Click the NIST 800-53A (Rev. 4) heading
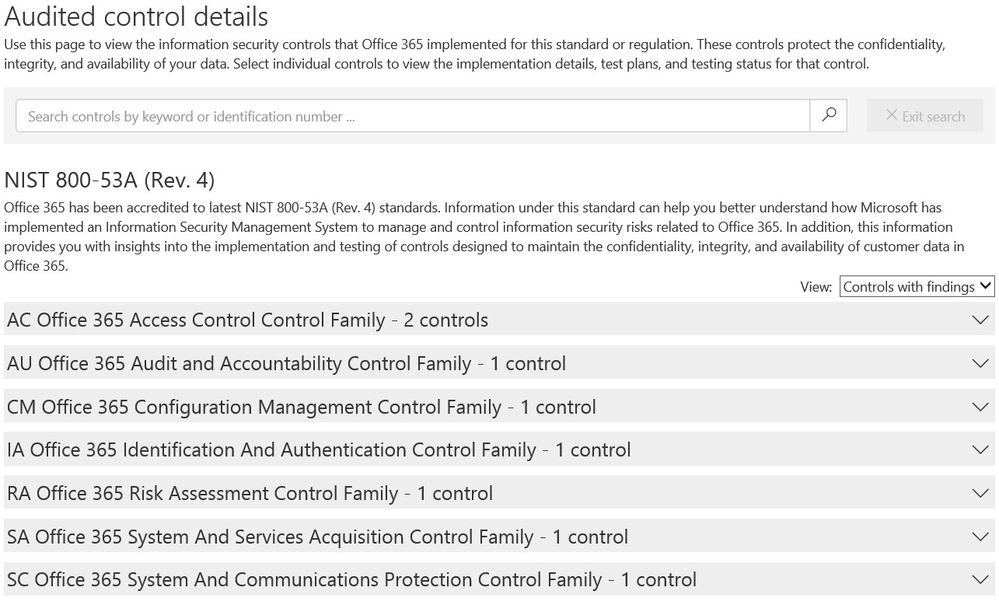The height and width of the screenshot is (602, 999). point(110,180)
